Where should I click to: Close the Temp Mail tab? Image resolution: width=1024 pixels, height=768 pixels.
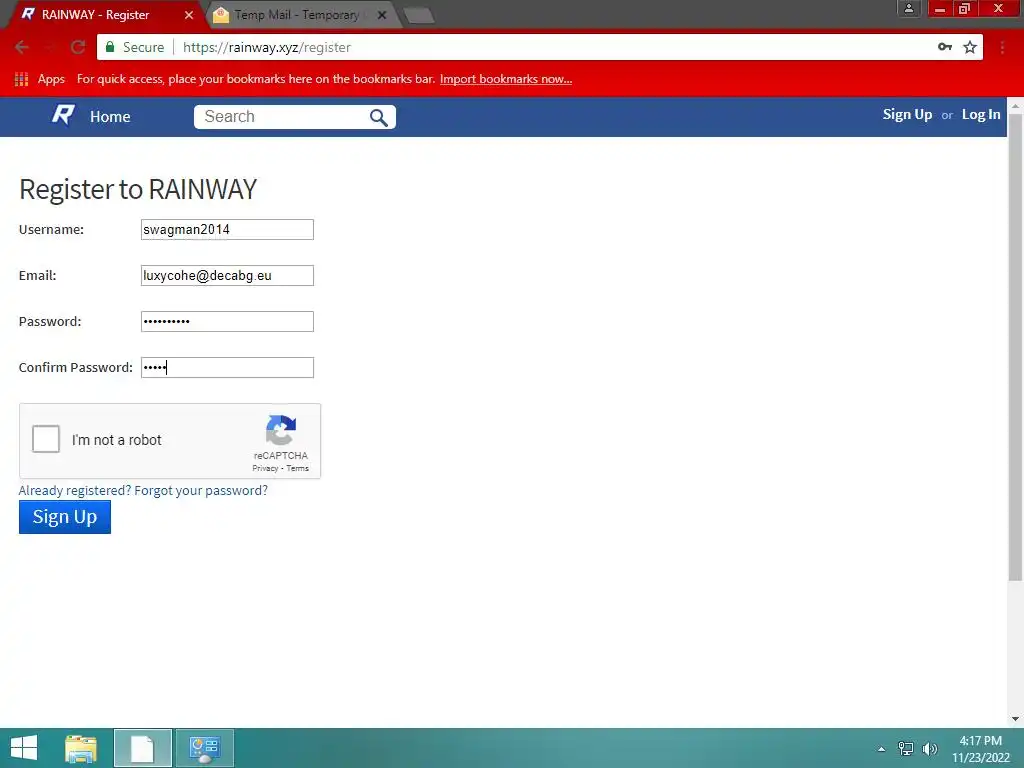382,15
